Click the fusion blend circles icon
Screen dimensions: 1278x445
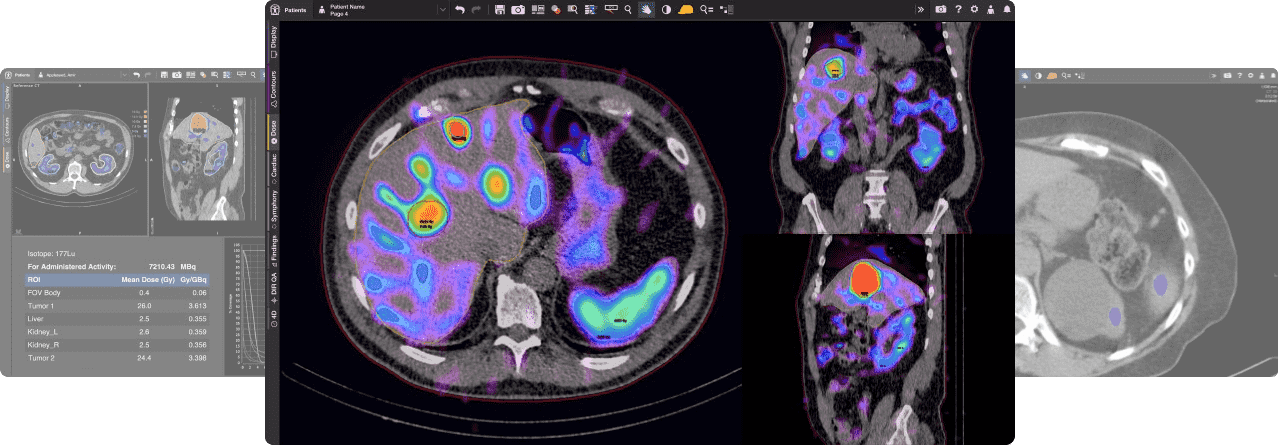555,9
